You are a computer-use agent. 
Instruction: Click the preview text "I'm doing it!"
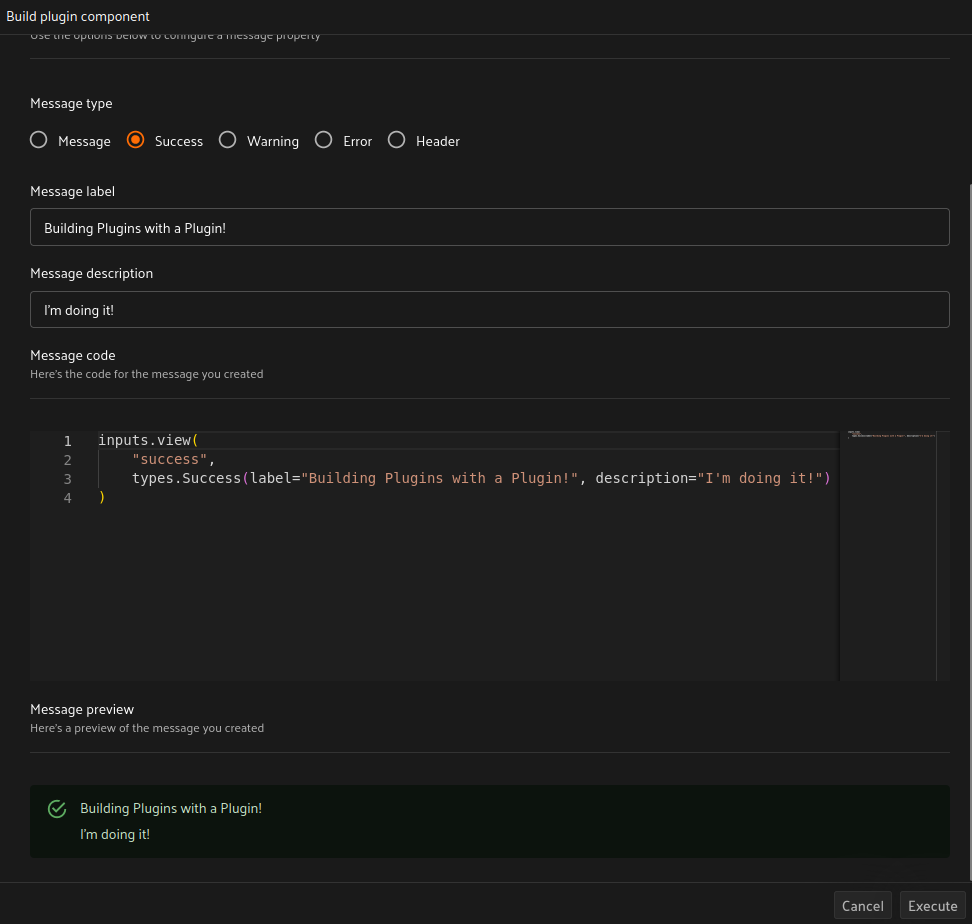(115, 834)
